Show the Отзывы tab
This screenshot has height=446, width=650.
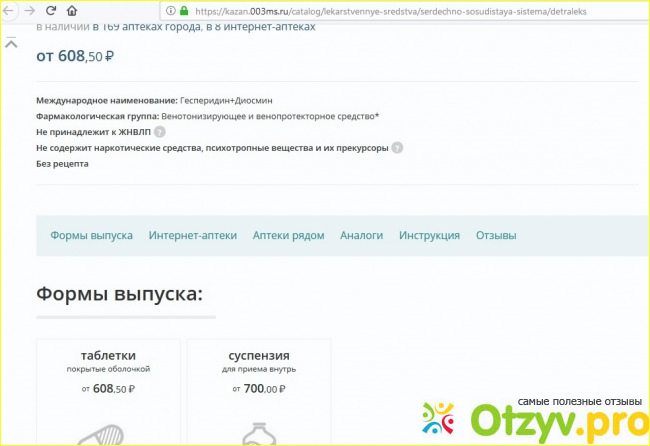(496, 236)
